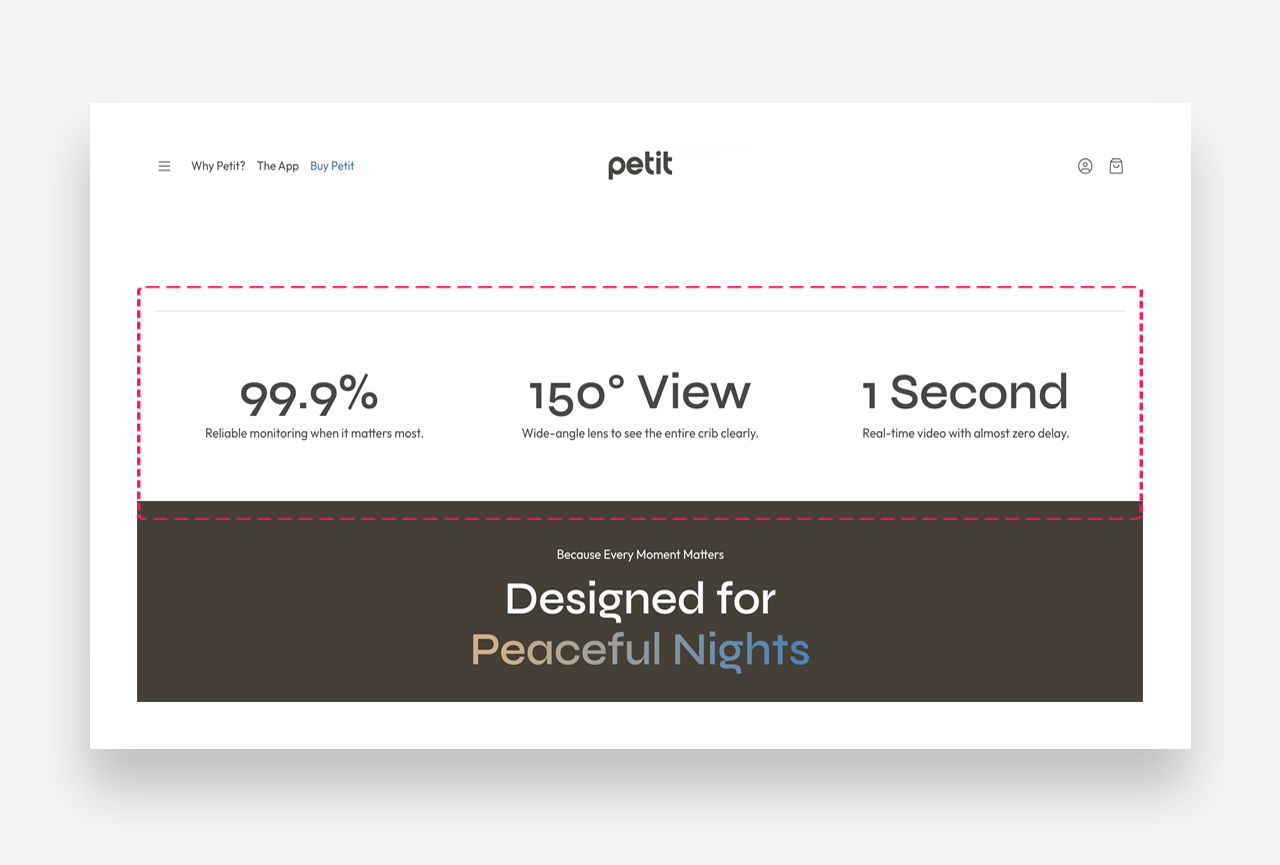Click the 1 Second heading
Viewport: 1280px width, 865px height.
(x=965, y=393)
